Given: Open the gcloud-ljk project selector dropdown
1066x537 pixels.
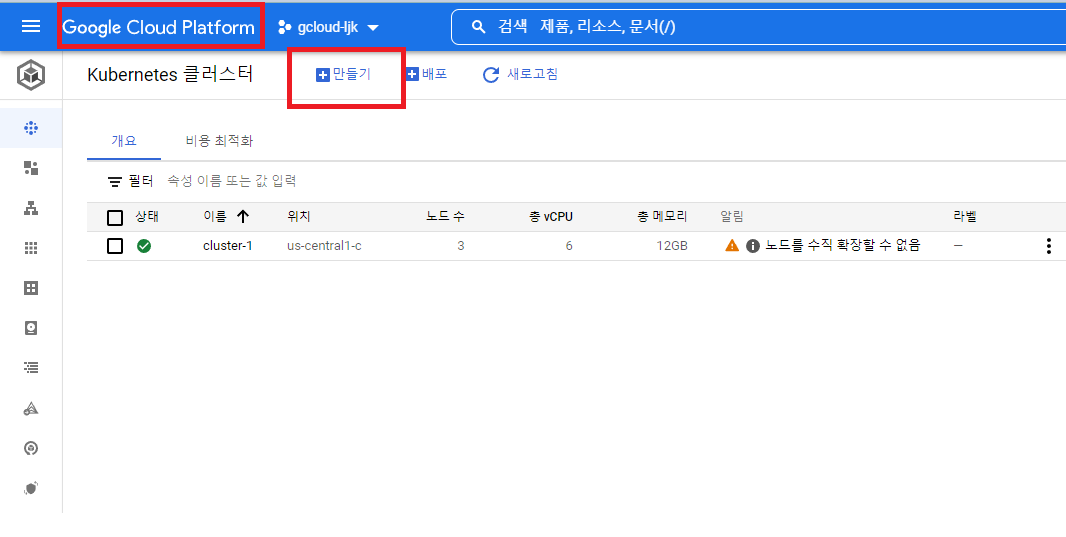Looking at the screenshot, I should tap(328, 27).
